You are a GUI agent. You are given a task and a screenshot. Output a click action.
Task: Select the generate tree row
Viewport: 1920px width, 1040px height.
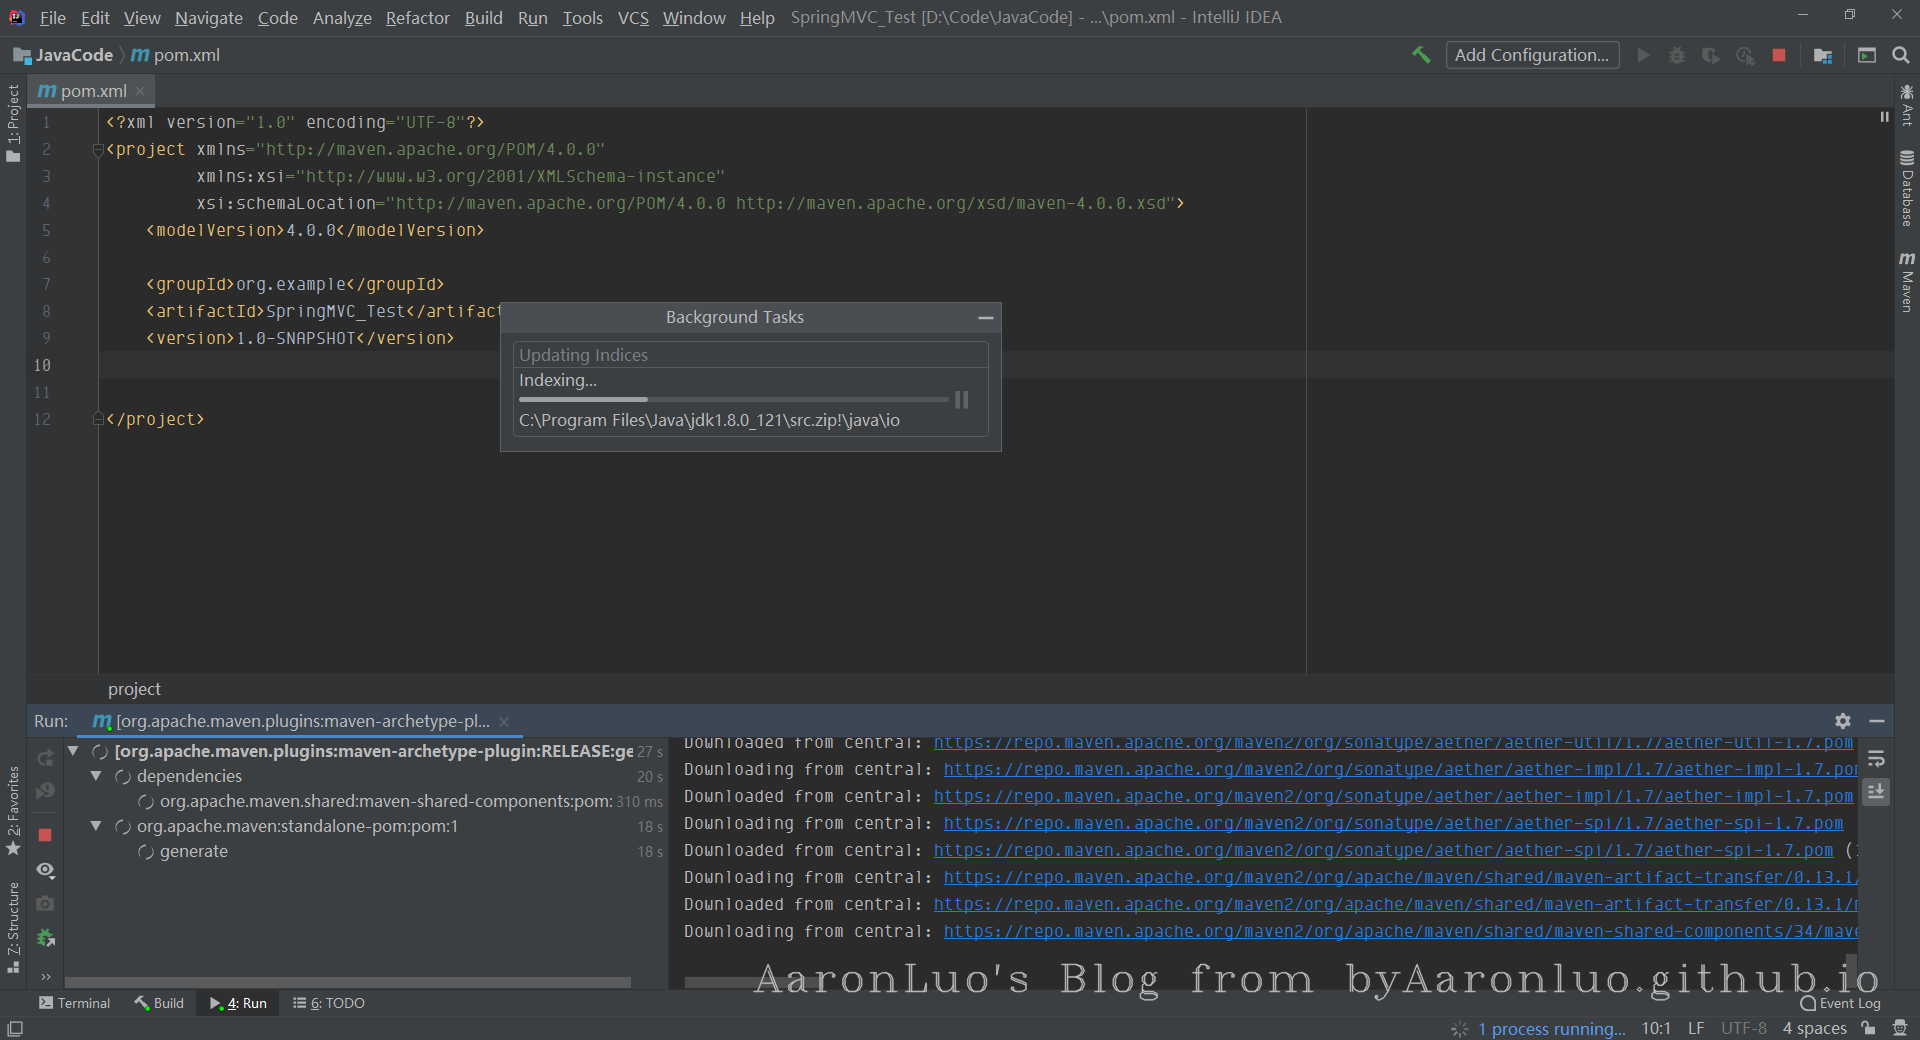365,851
